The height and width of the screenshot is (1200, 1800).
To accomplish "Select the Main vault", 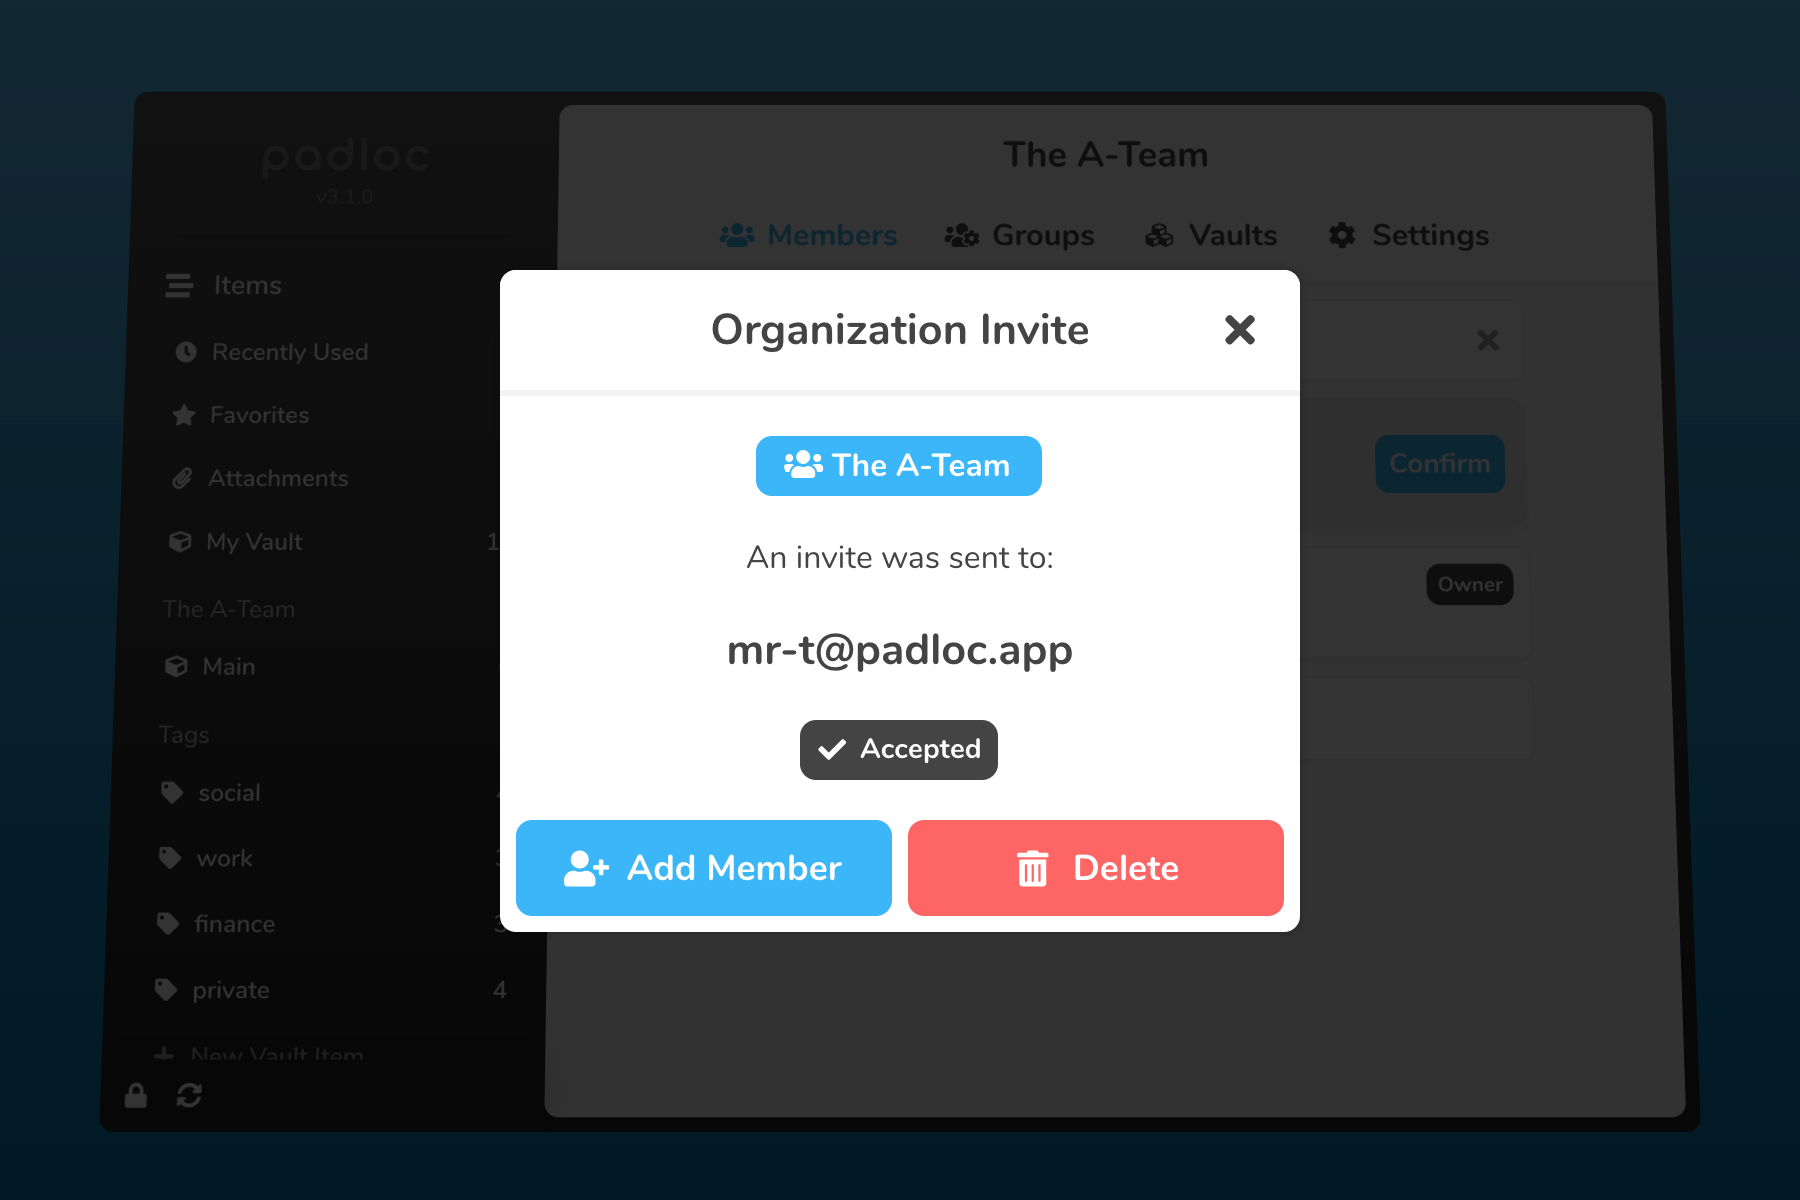I will (x=228, y=667).
